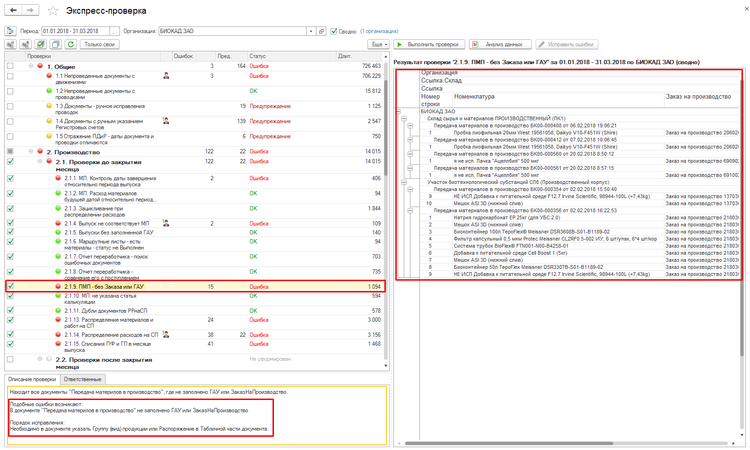
Task: Collapse Склад сырья и материалов ПРОИЗВОДСТВЕННЫЙ group
Action: 404,119
